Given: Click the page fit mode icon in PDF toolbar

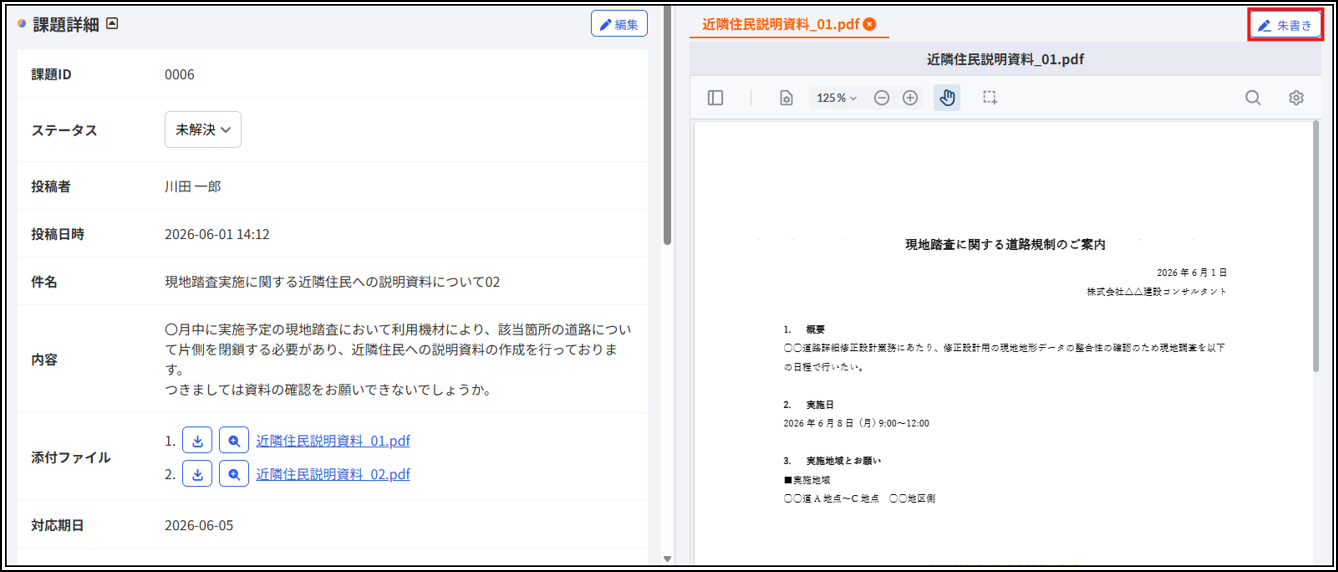Looking at the screenshot, I should point(786,98).
